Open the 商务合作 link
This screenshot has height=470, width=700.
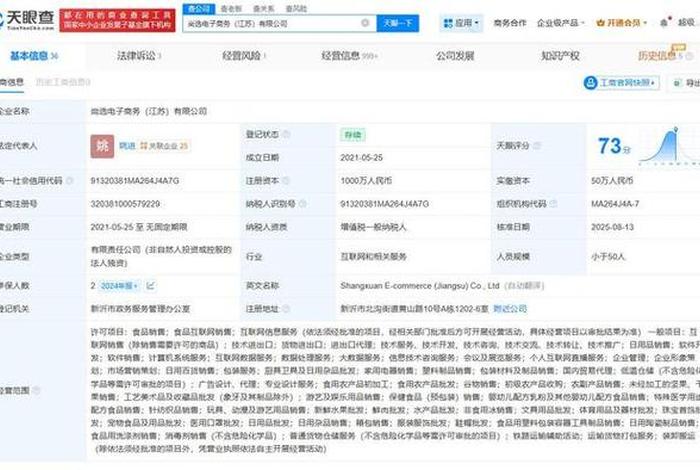click(510, 23)
